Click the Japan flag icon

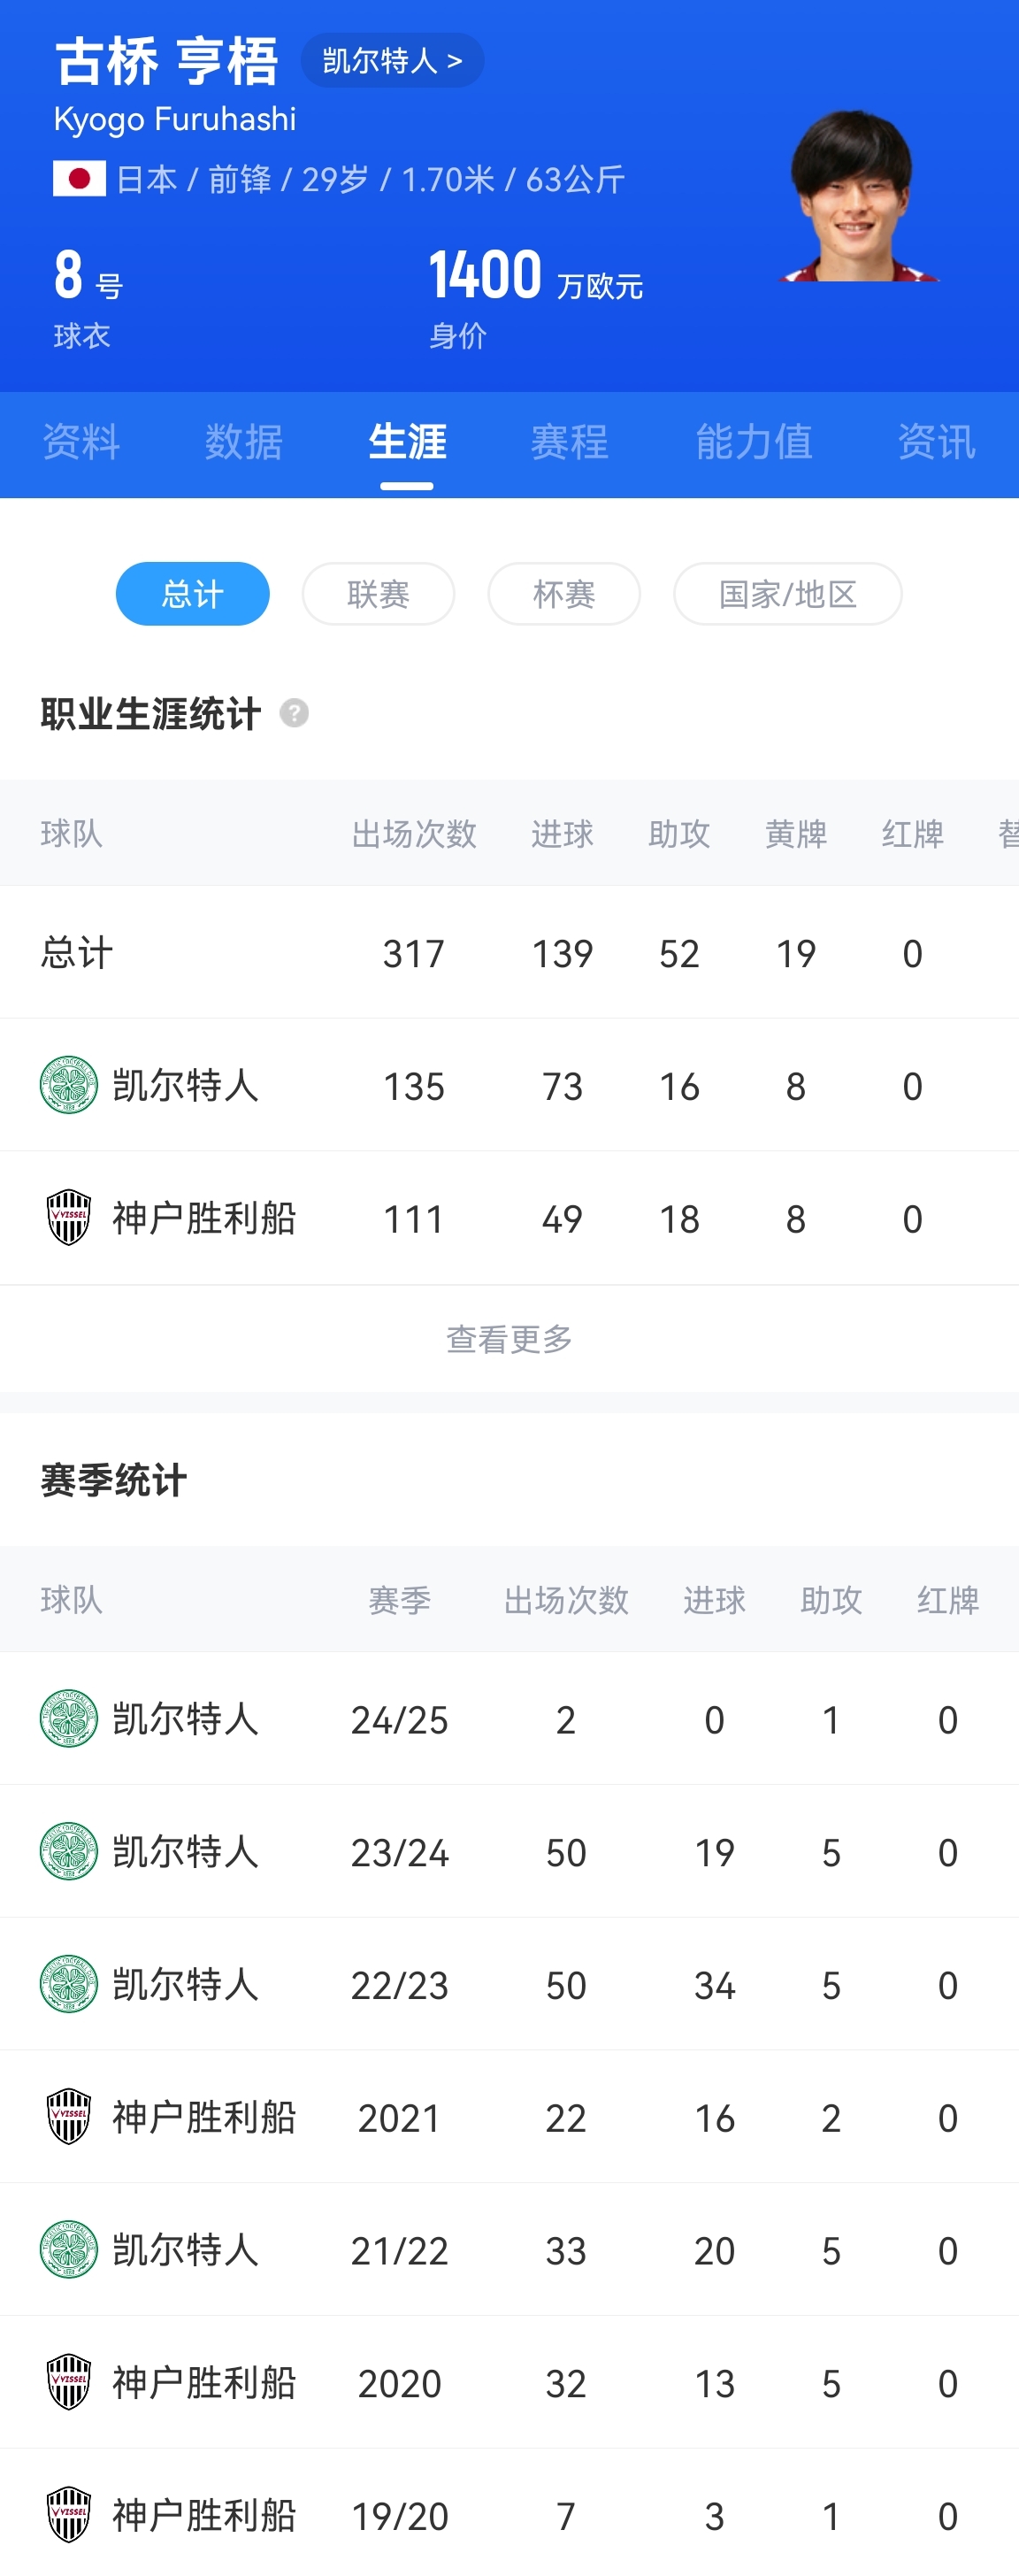pos(79,179)
